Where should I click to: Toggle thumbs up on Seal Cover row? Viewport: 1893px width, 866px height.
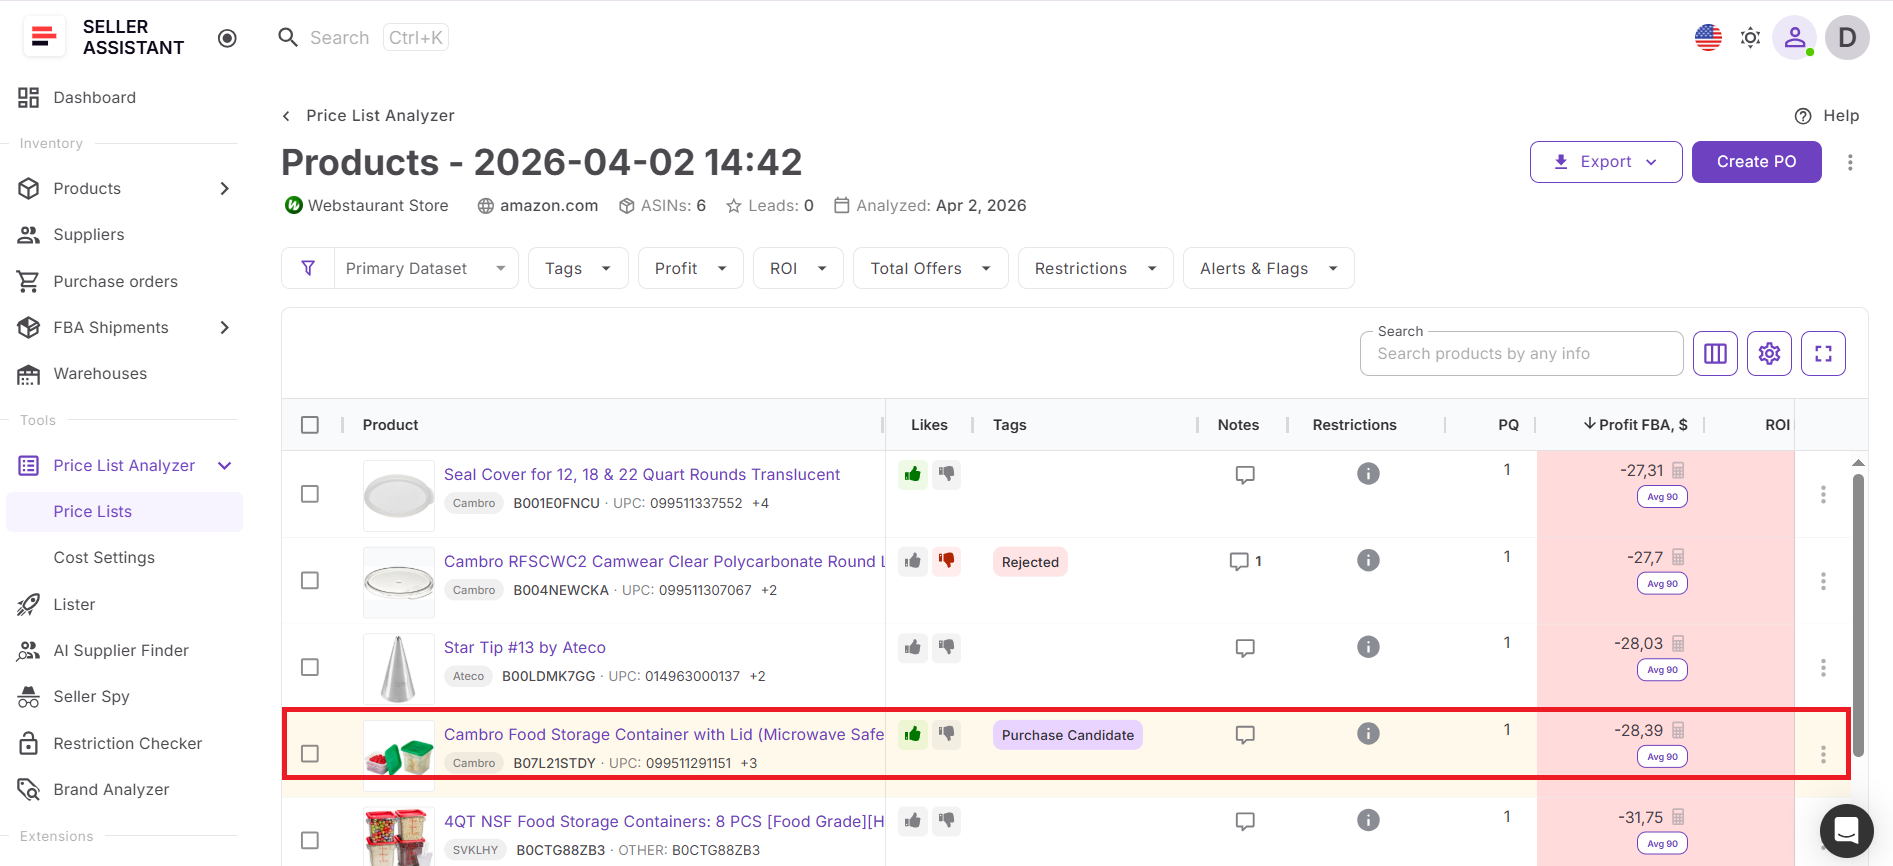912,474
